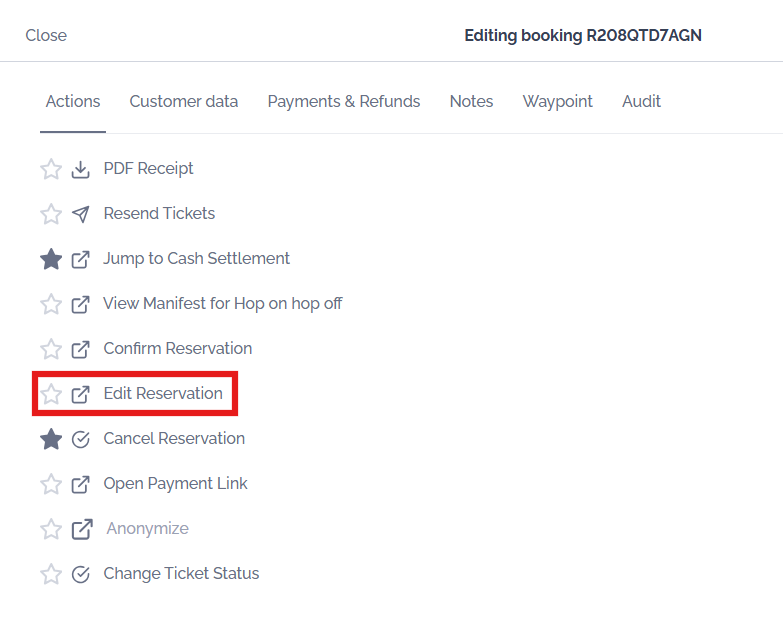Click the Anonymize external-link icon
This screenshot has height=623, width=783.
coord(82,529)
